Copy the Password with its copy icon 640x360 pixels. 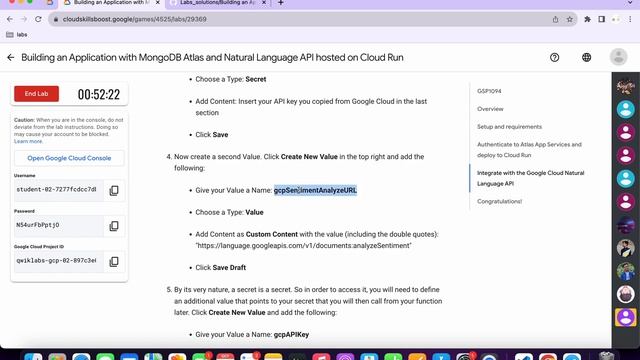tap(114, 226)
